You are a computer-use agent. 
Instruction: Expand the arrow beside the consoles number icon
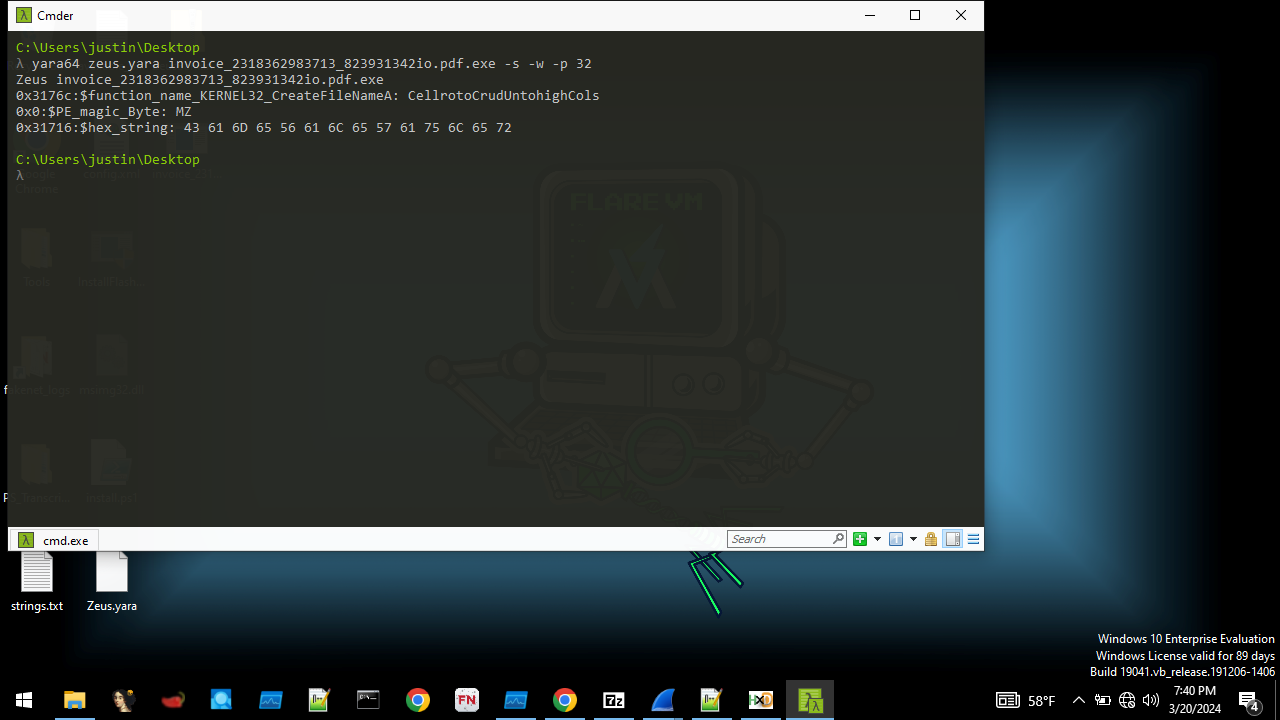pyautogui.click(x=913, y=539)
